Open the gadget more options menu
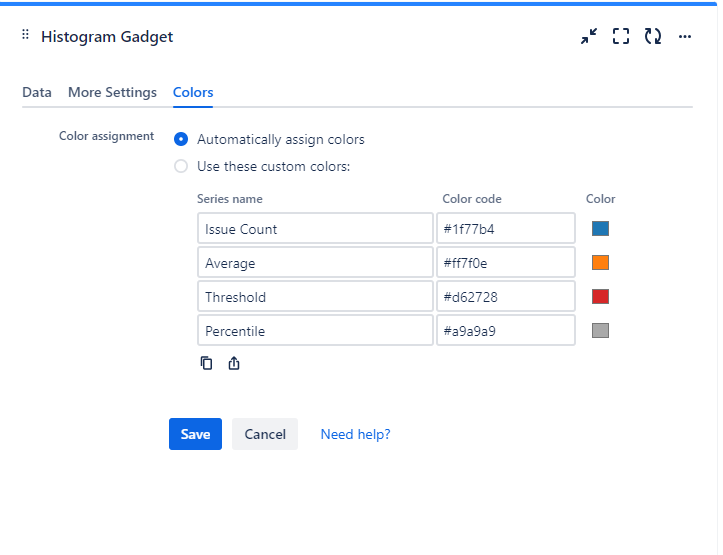Screen dimensions: 723x555 (x=685, y=37)
